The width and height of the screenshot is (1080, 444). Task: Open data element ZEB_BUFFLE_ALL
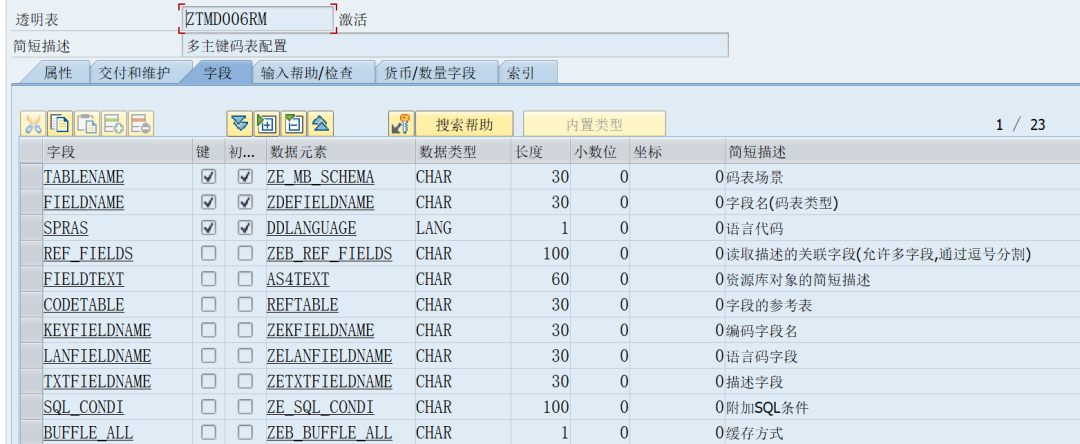click(x=329, y=432)
